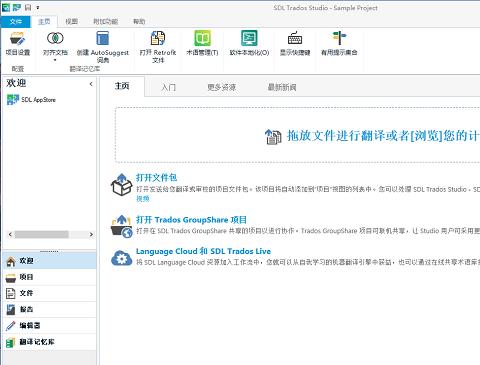The height and width of the screenshot is (365, 480).
Task: Click the save icon in quick access toolbar
Action: [x=28, y=7]
